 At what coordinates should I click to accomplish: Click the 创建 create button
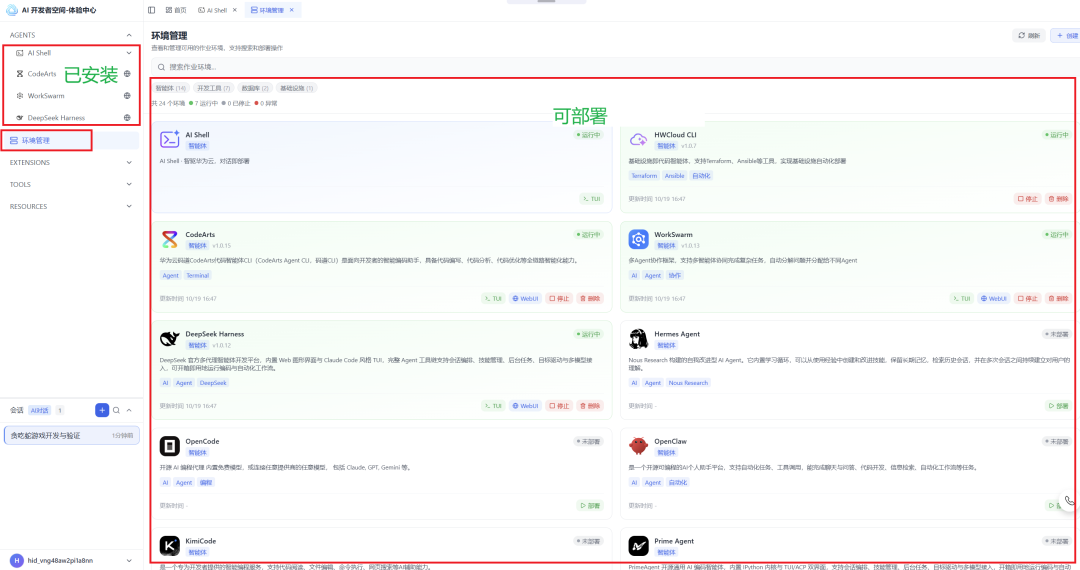[1066, 36]
